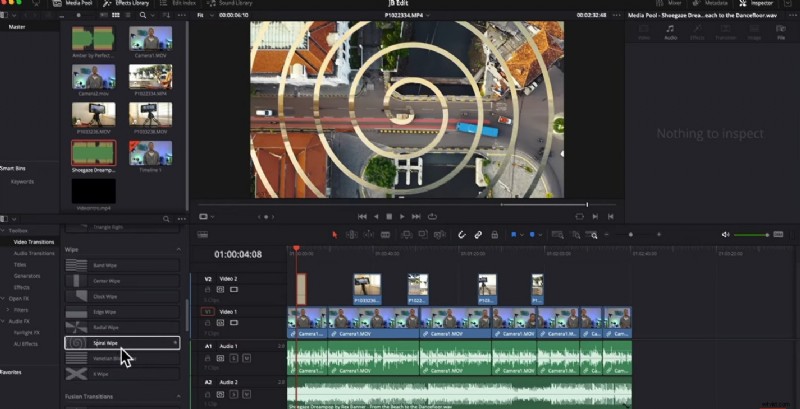This screenshot has height=409, width=800.
Task: Collapse the Fusion Transitions category
Action: point(179,396)
